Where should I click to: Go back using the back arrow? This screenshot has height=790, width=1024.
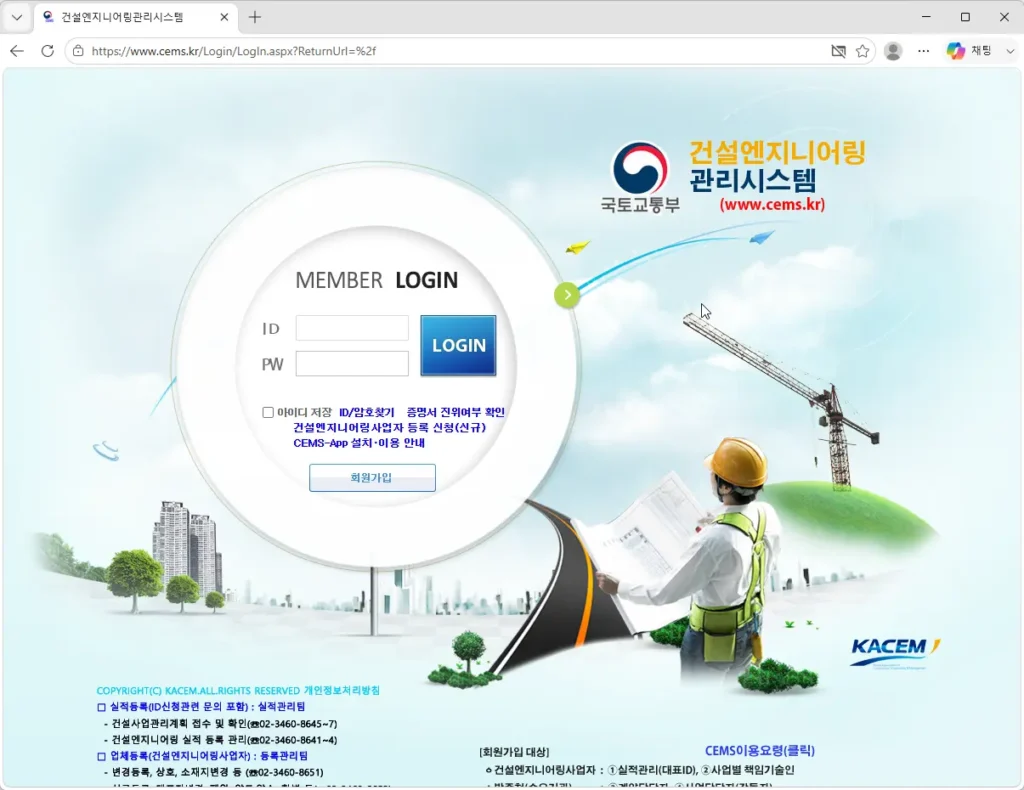(x=17, y=51)
